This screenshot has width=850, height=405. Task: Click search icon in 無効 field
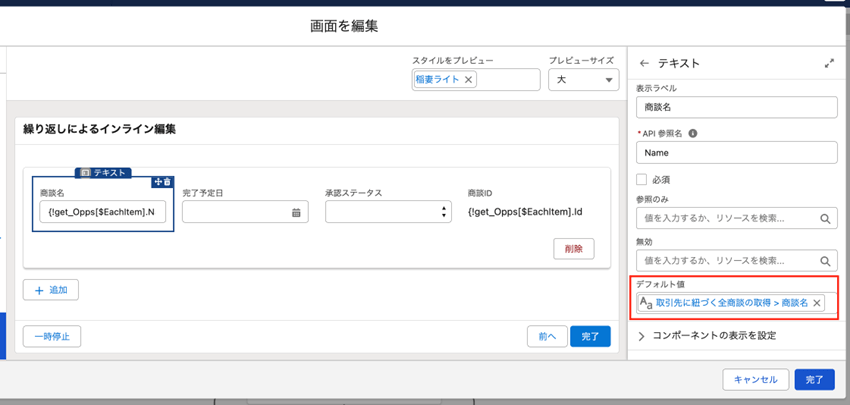(826, 260)
